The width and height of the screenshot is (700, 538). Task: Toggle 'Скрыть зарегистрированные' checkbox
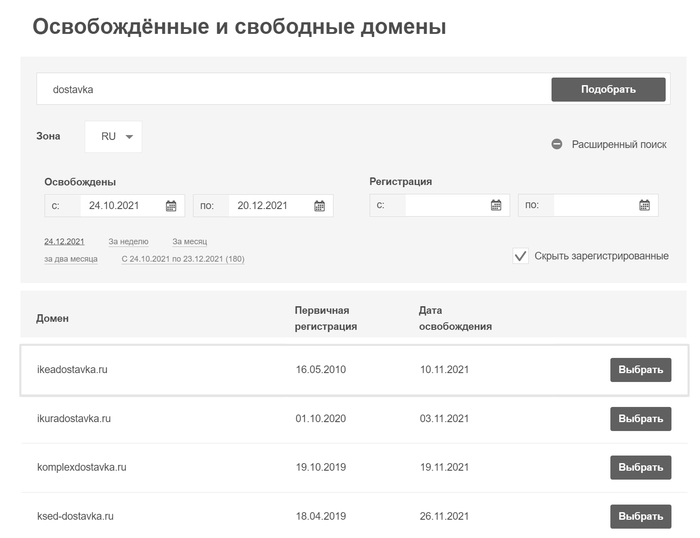(x=520, y=256)
